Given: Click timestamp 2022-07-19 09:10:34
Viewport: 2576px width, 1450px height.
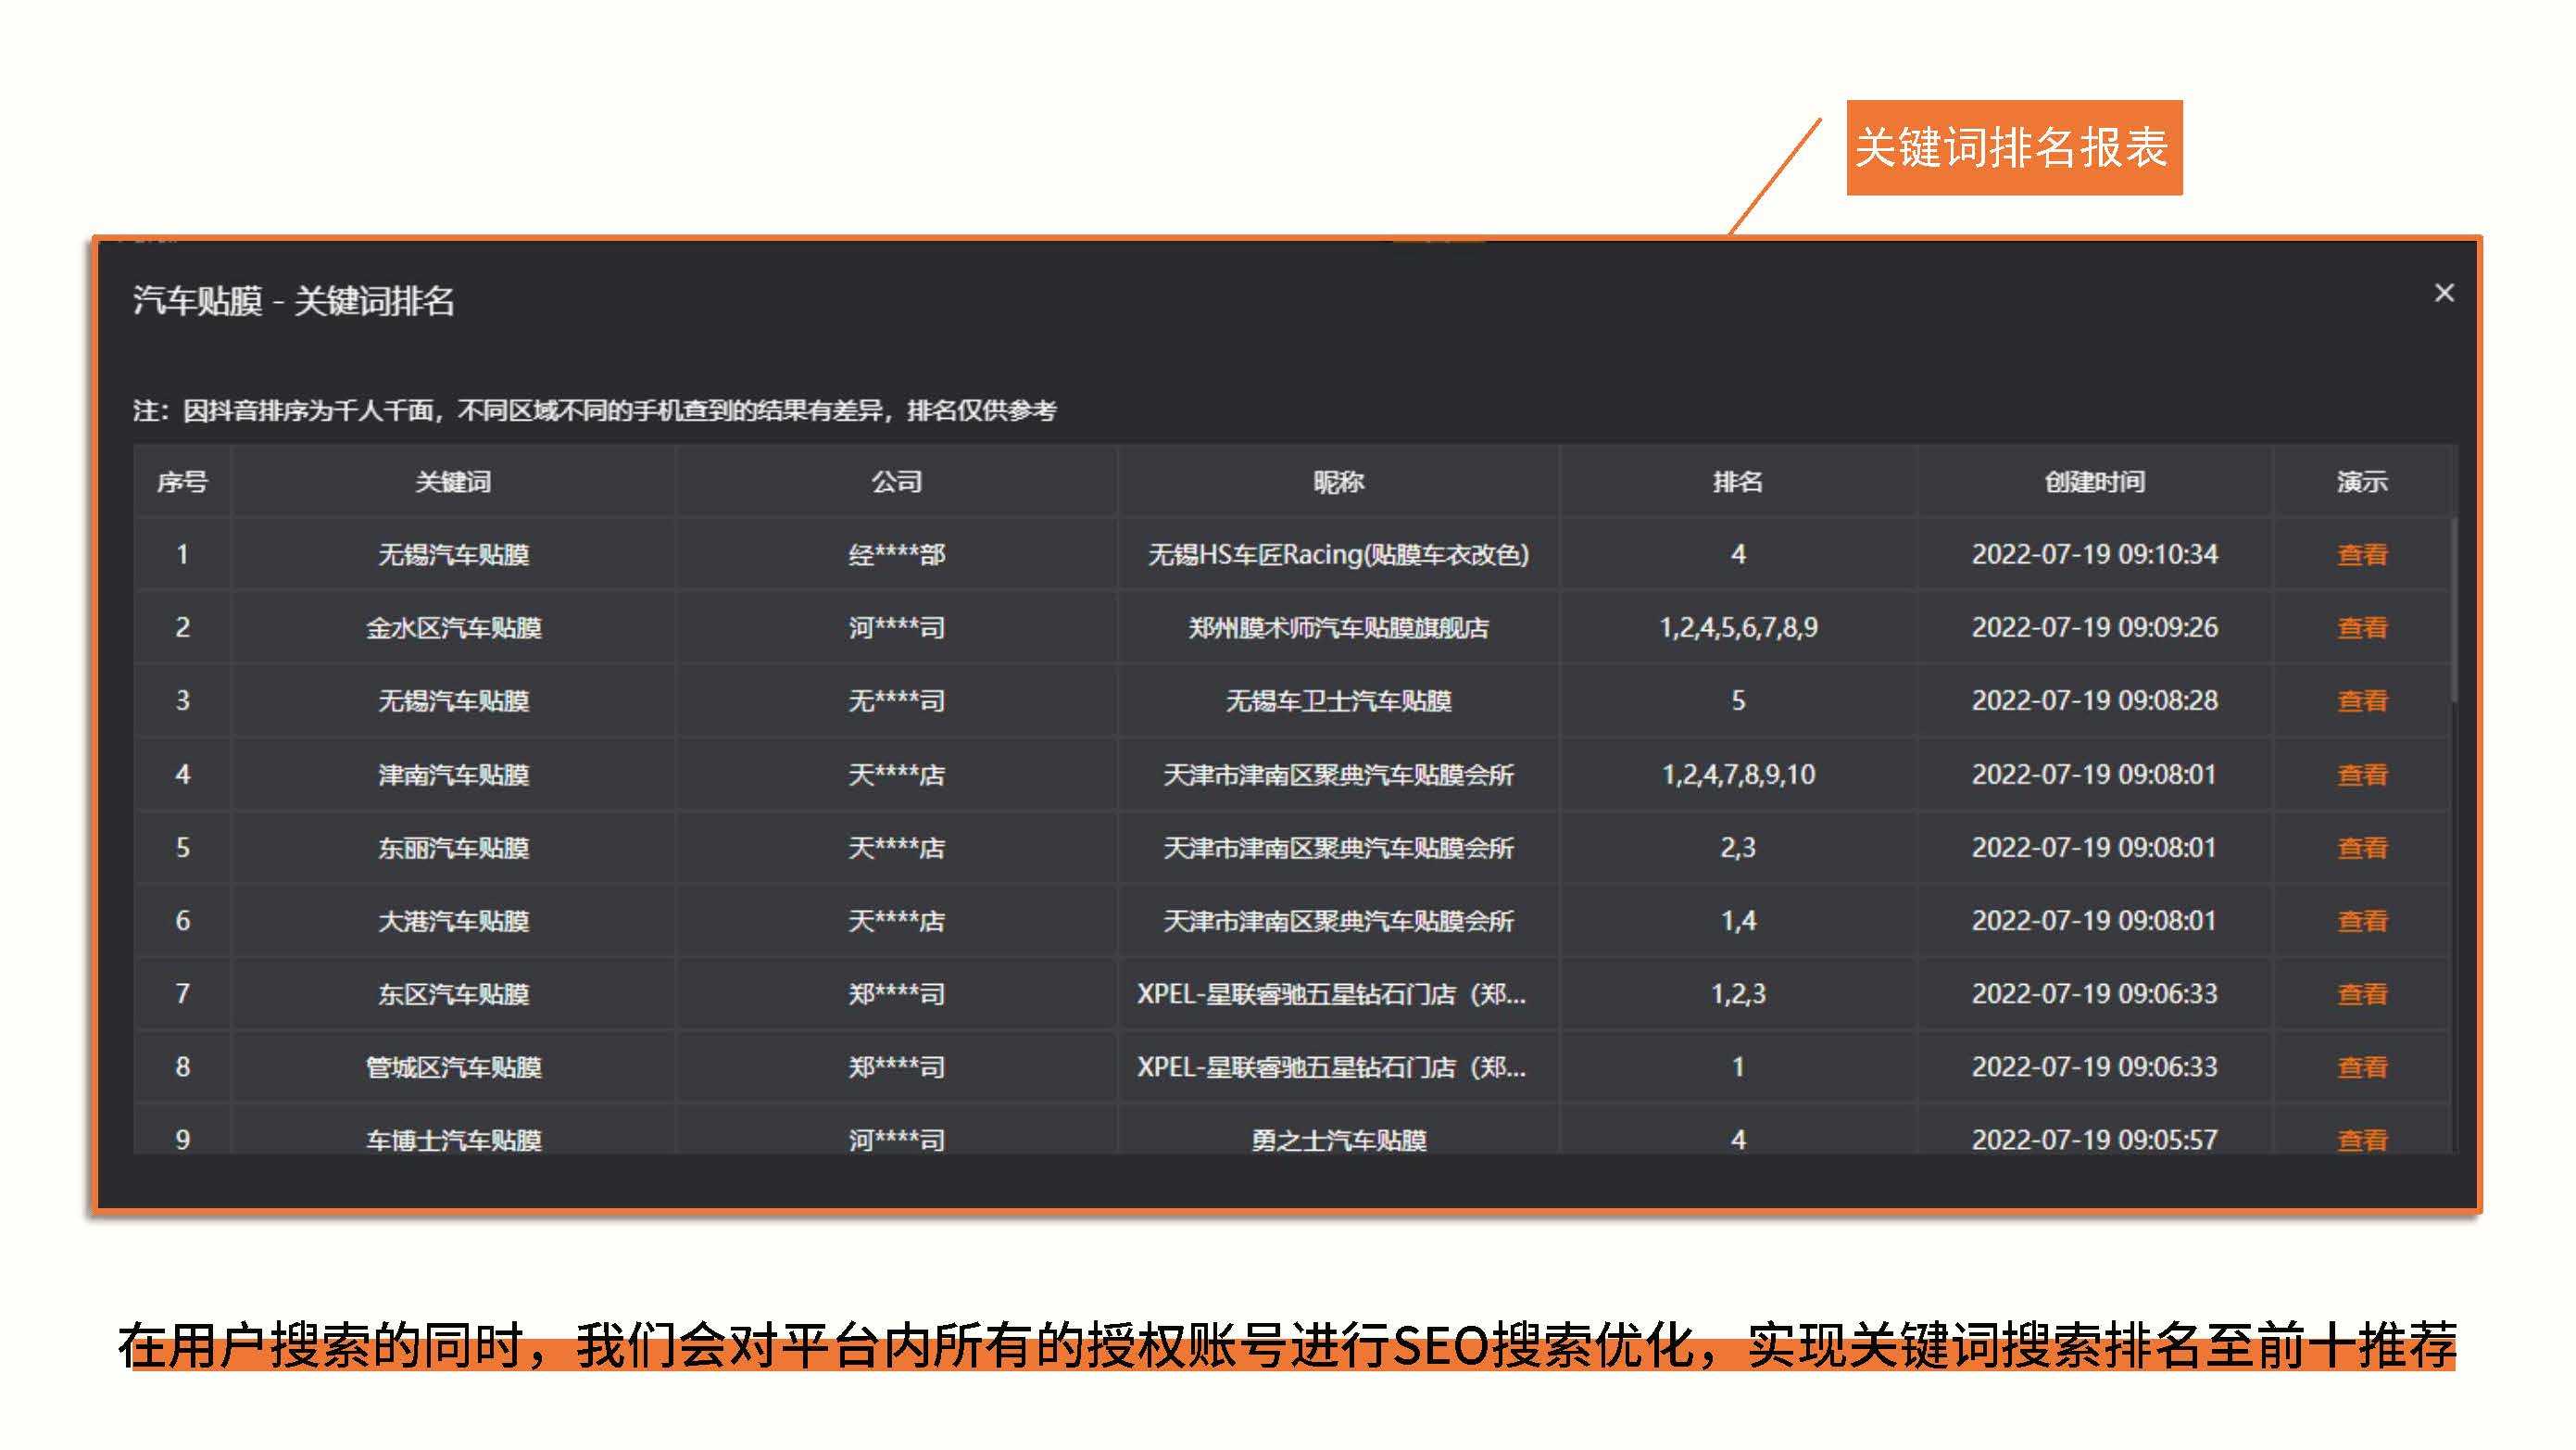Looking at the screenshot, I should click(2095, 554).
